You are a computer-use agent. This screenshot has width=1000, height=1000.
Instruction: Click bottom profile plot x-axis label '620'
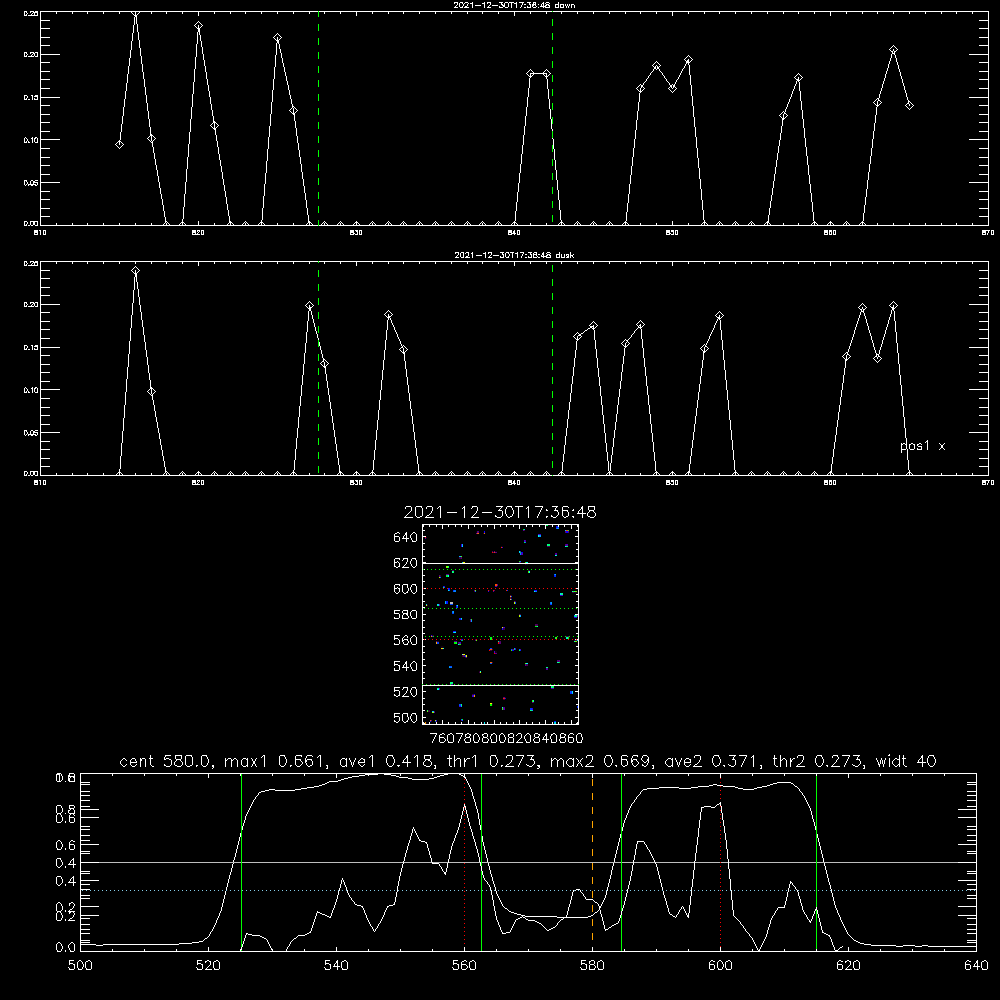[x=848, y=966]
